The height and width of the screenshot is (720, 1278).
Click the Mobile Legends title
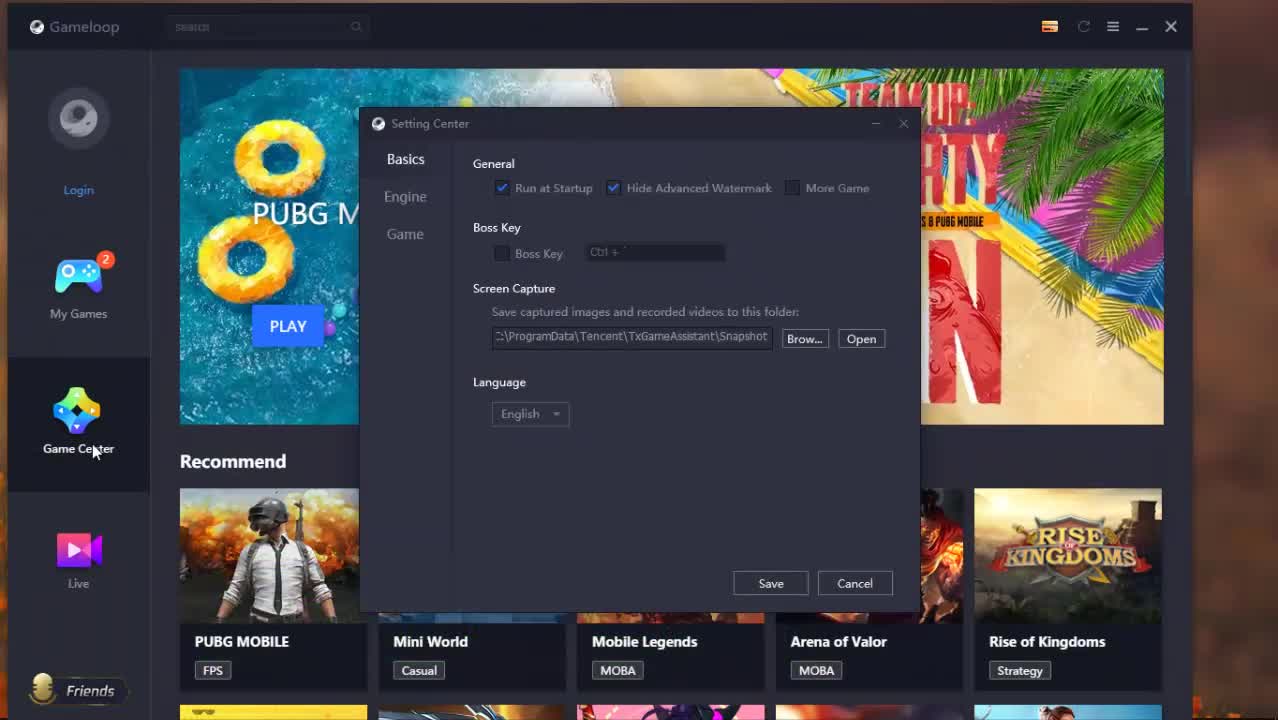(644, 642)
